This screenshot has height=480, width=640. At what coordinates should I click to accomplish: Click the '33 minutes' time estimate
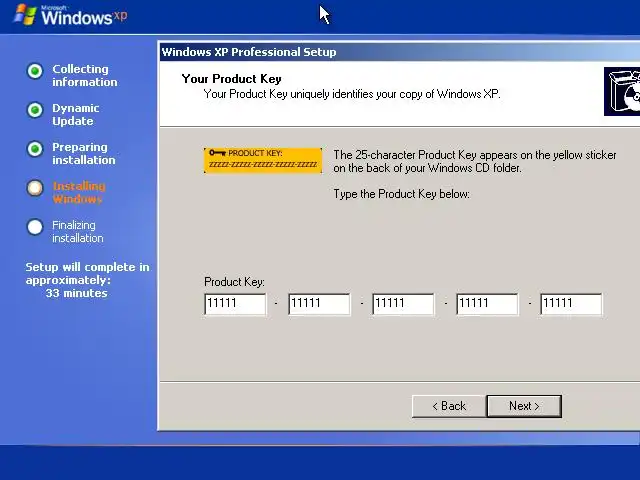76,293
